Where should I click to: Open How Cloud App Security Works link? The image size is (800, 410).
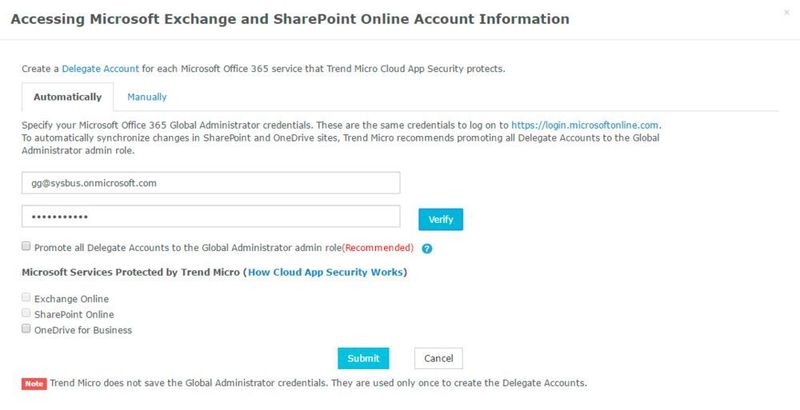point(325,272)
